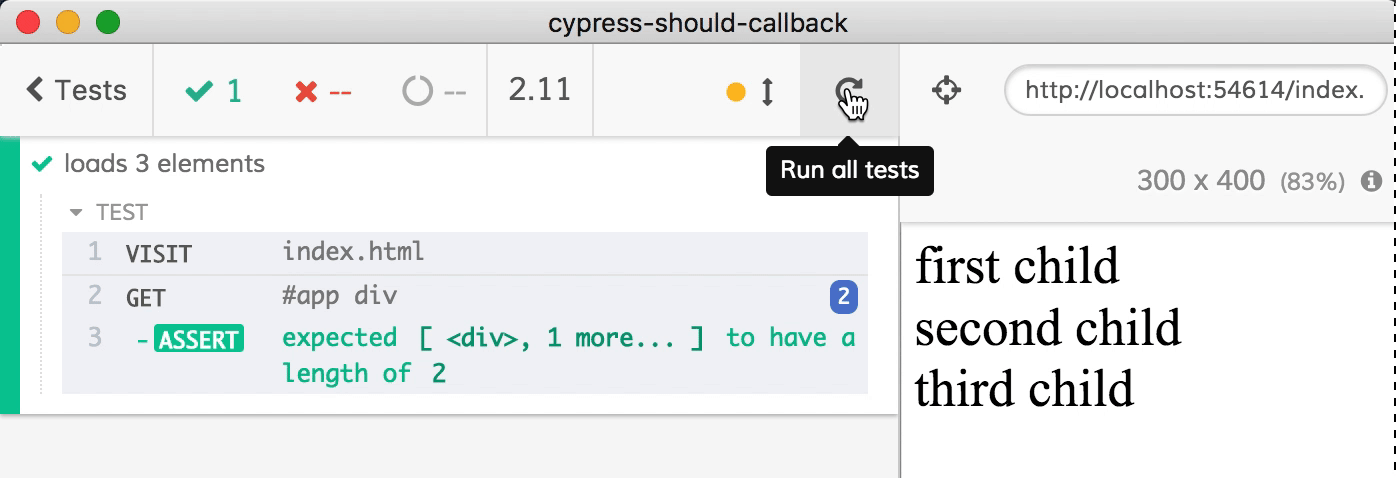Select the GET #app div command
This screenshot has width=1396, height=478.
point(465,296)
